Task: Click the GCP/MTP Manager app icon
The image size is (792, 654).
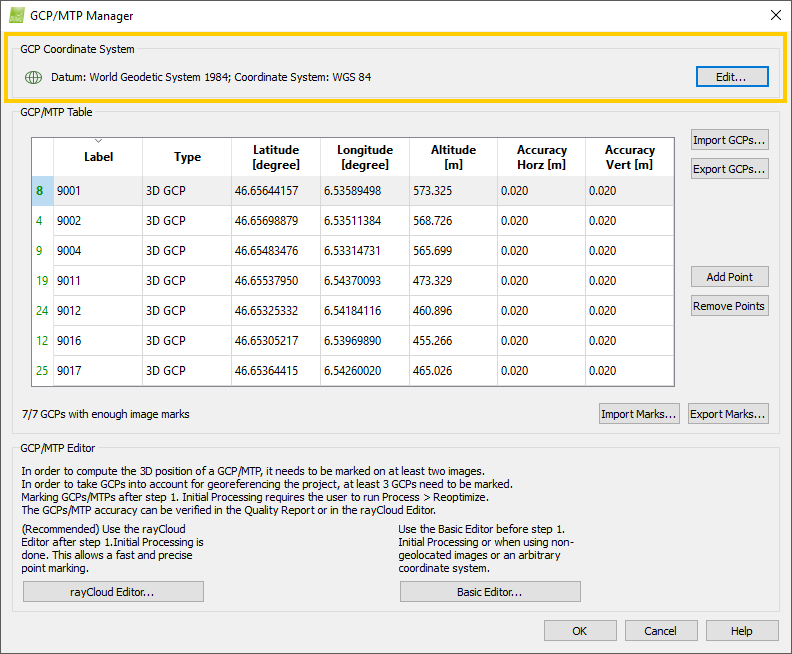Action: coord(17,16)
